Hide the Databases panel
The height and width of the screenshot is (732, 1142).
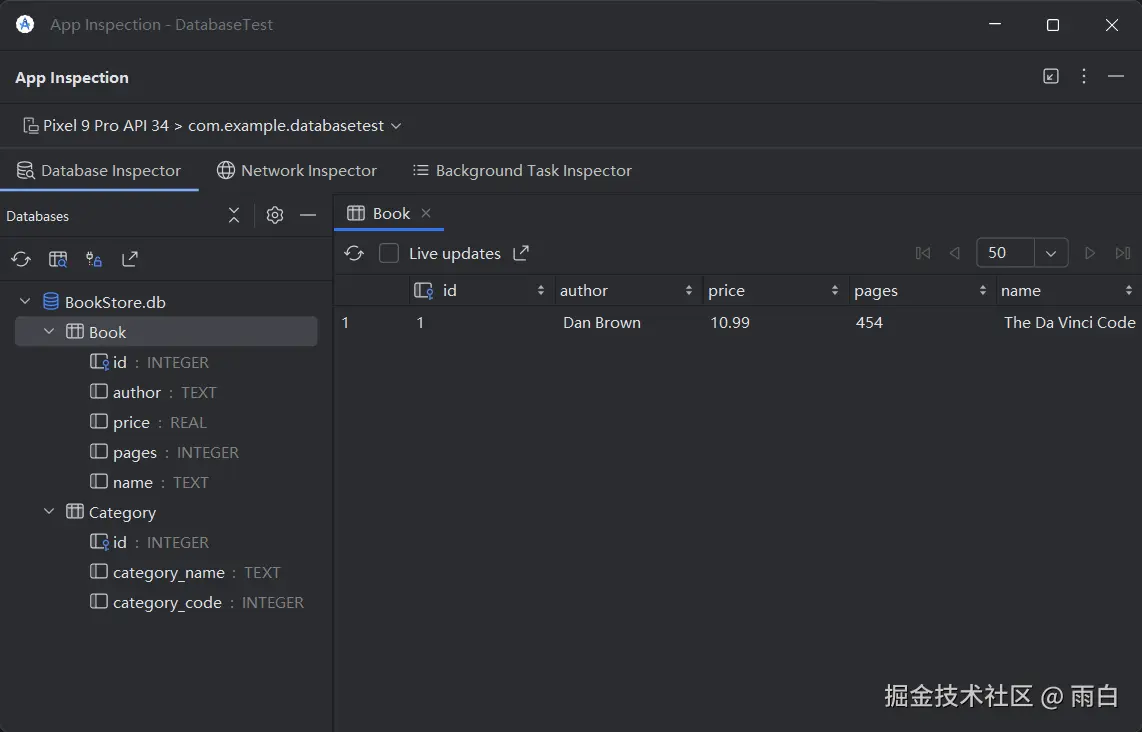308,215
